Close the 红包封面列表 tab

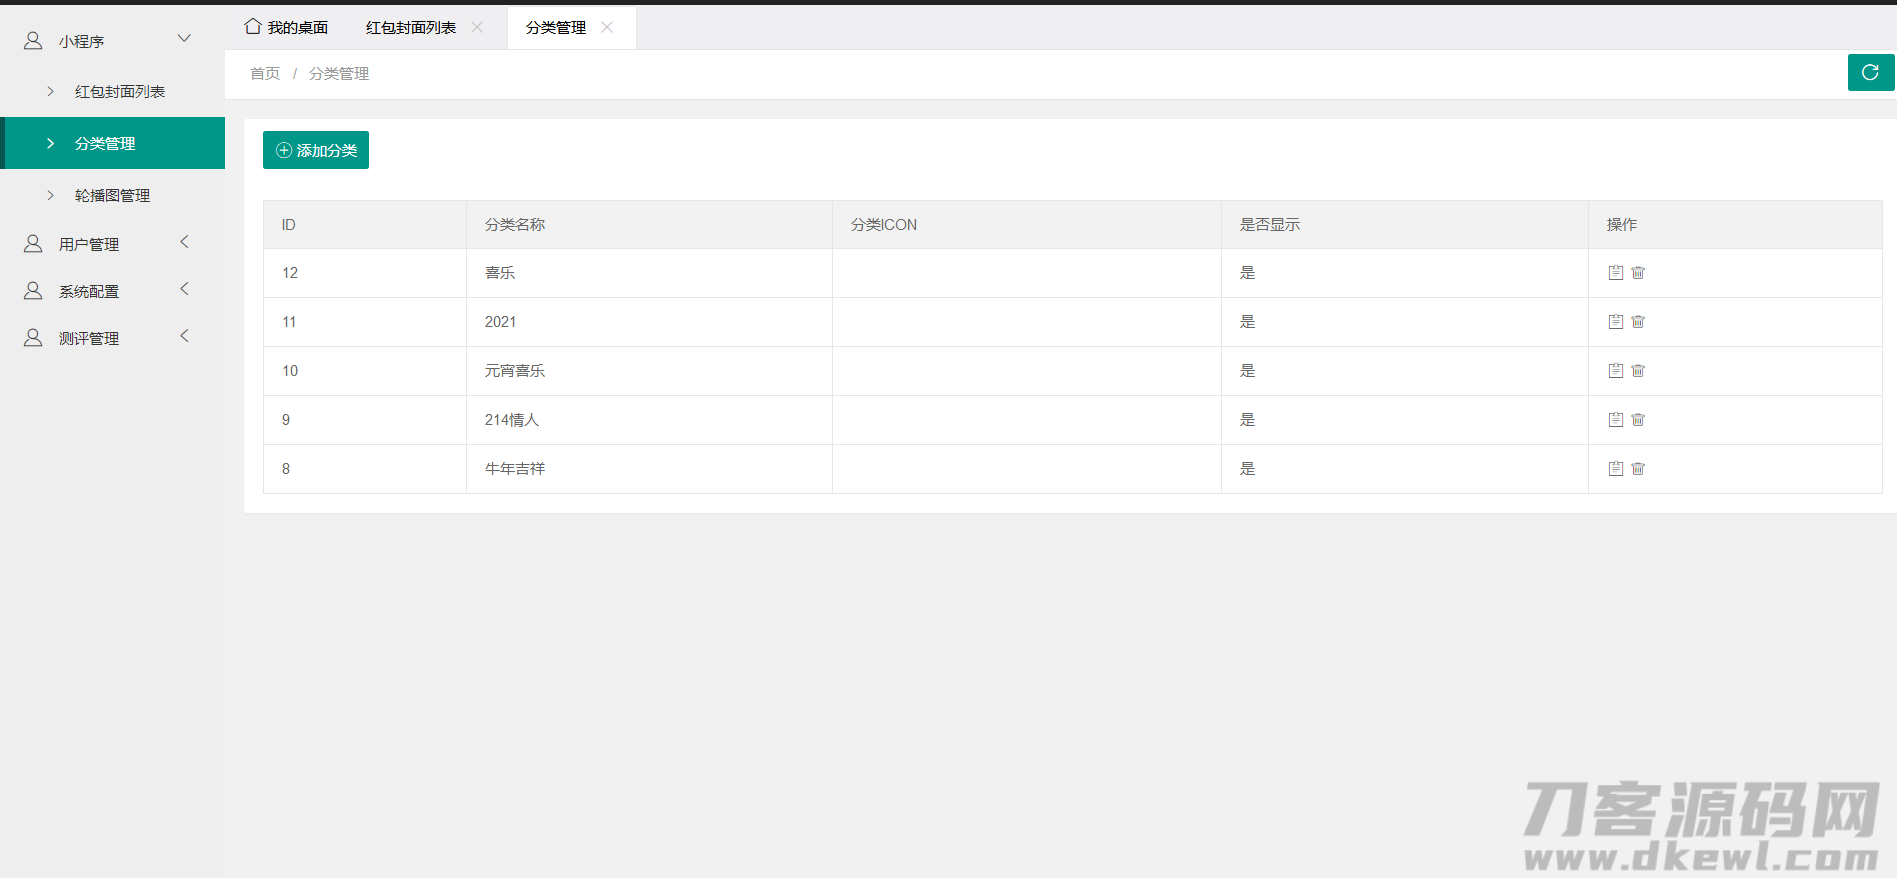tap(477, 27)
